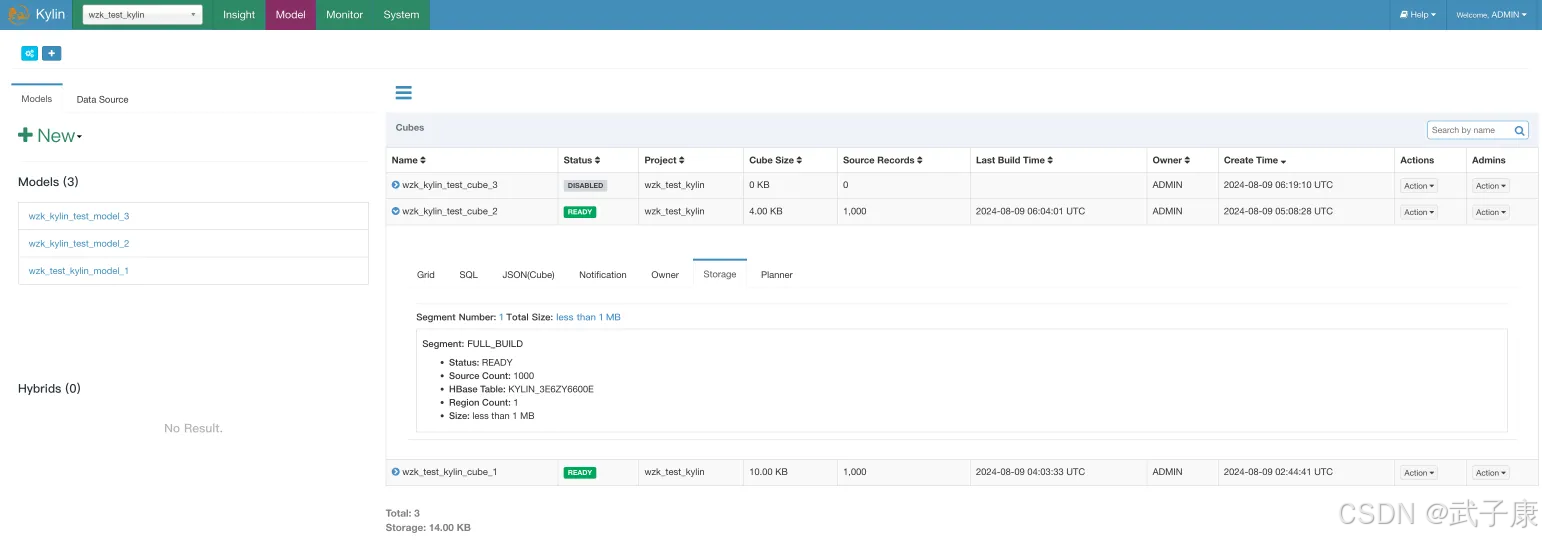This screenshot has width=1542, height=540.
Task: Open the wzk_kylin_test_model_2 link
Action: (x=79, y=244)
